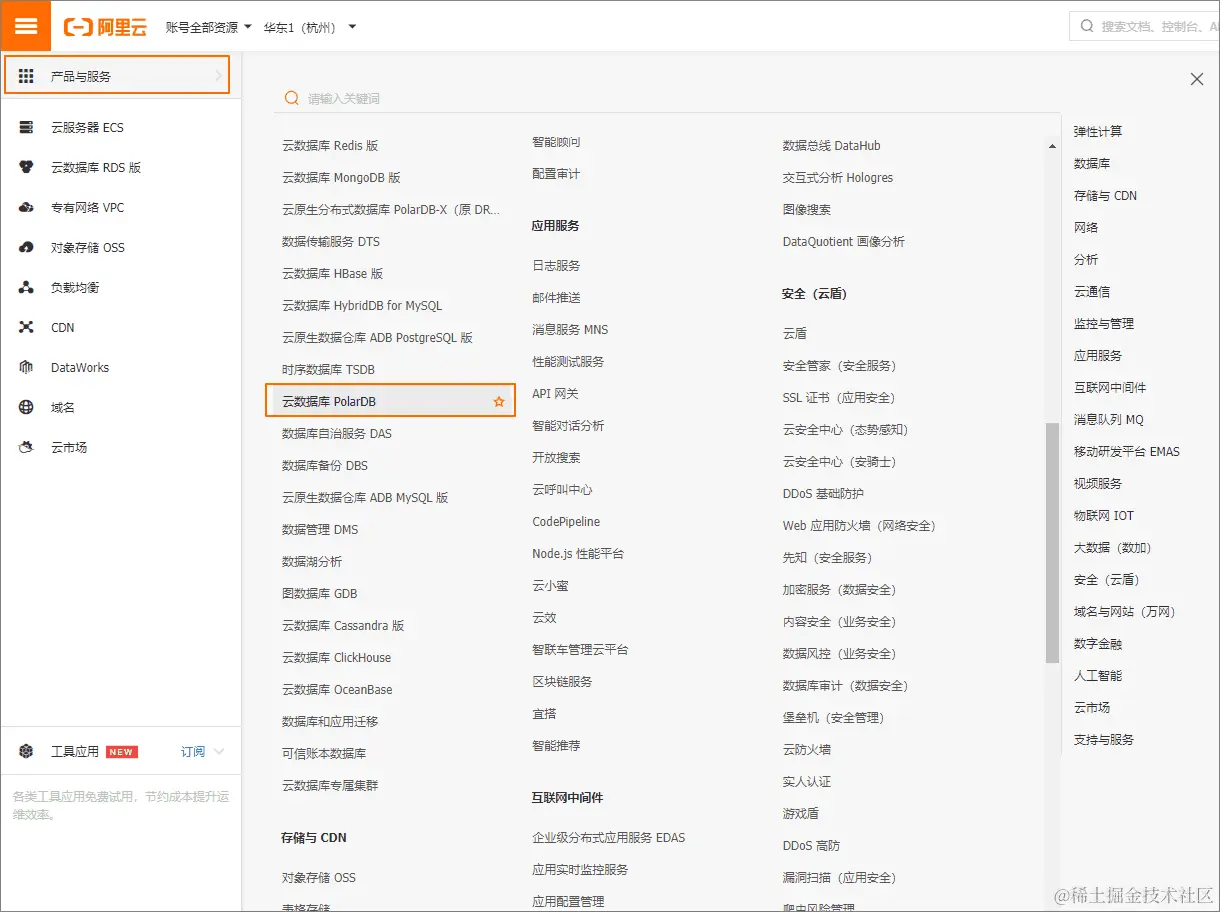The height and width of the screenshot is (912, 1220).
Task: Open 配置审计 link
Action: point(556,173)
